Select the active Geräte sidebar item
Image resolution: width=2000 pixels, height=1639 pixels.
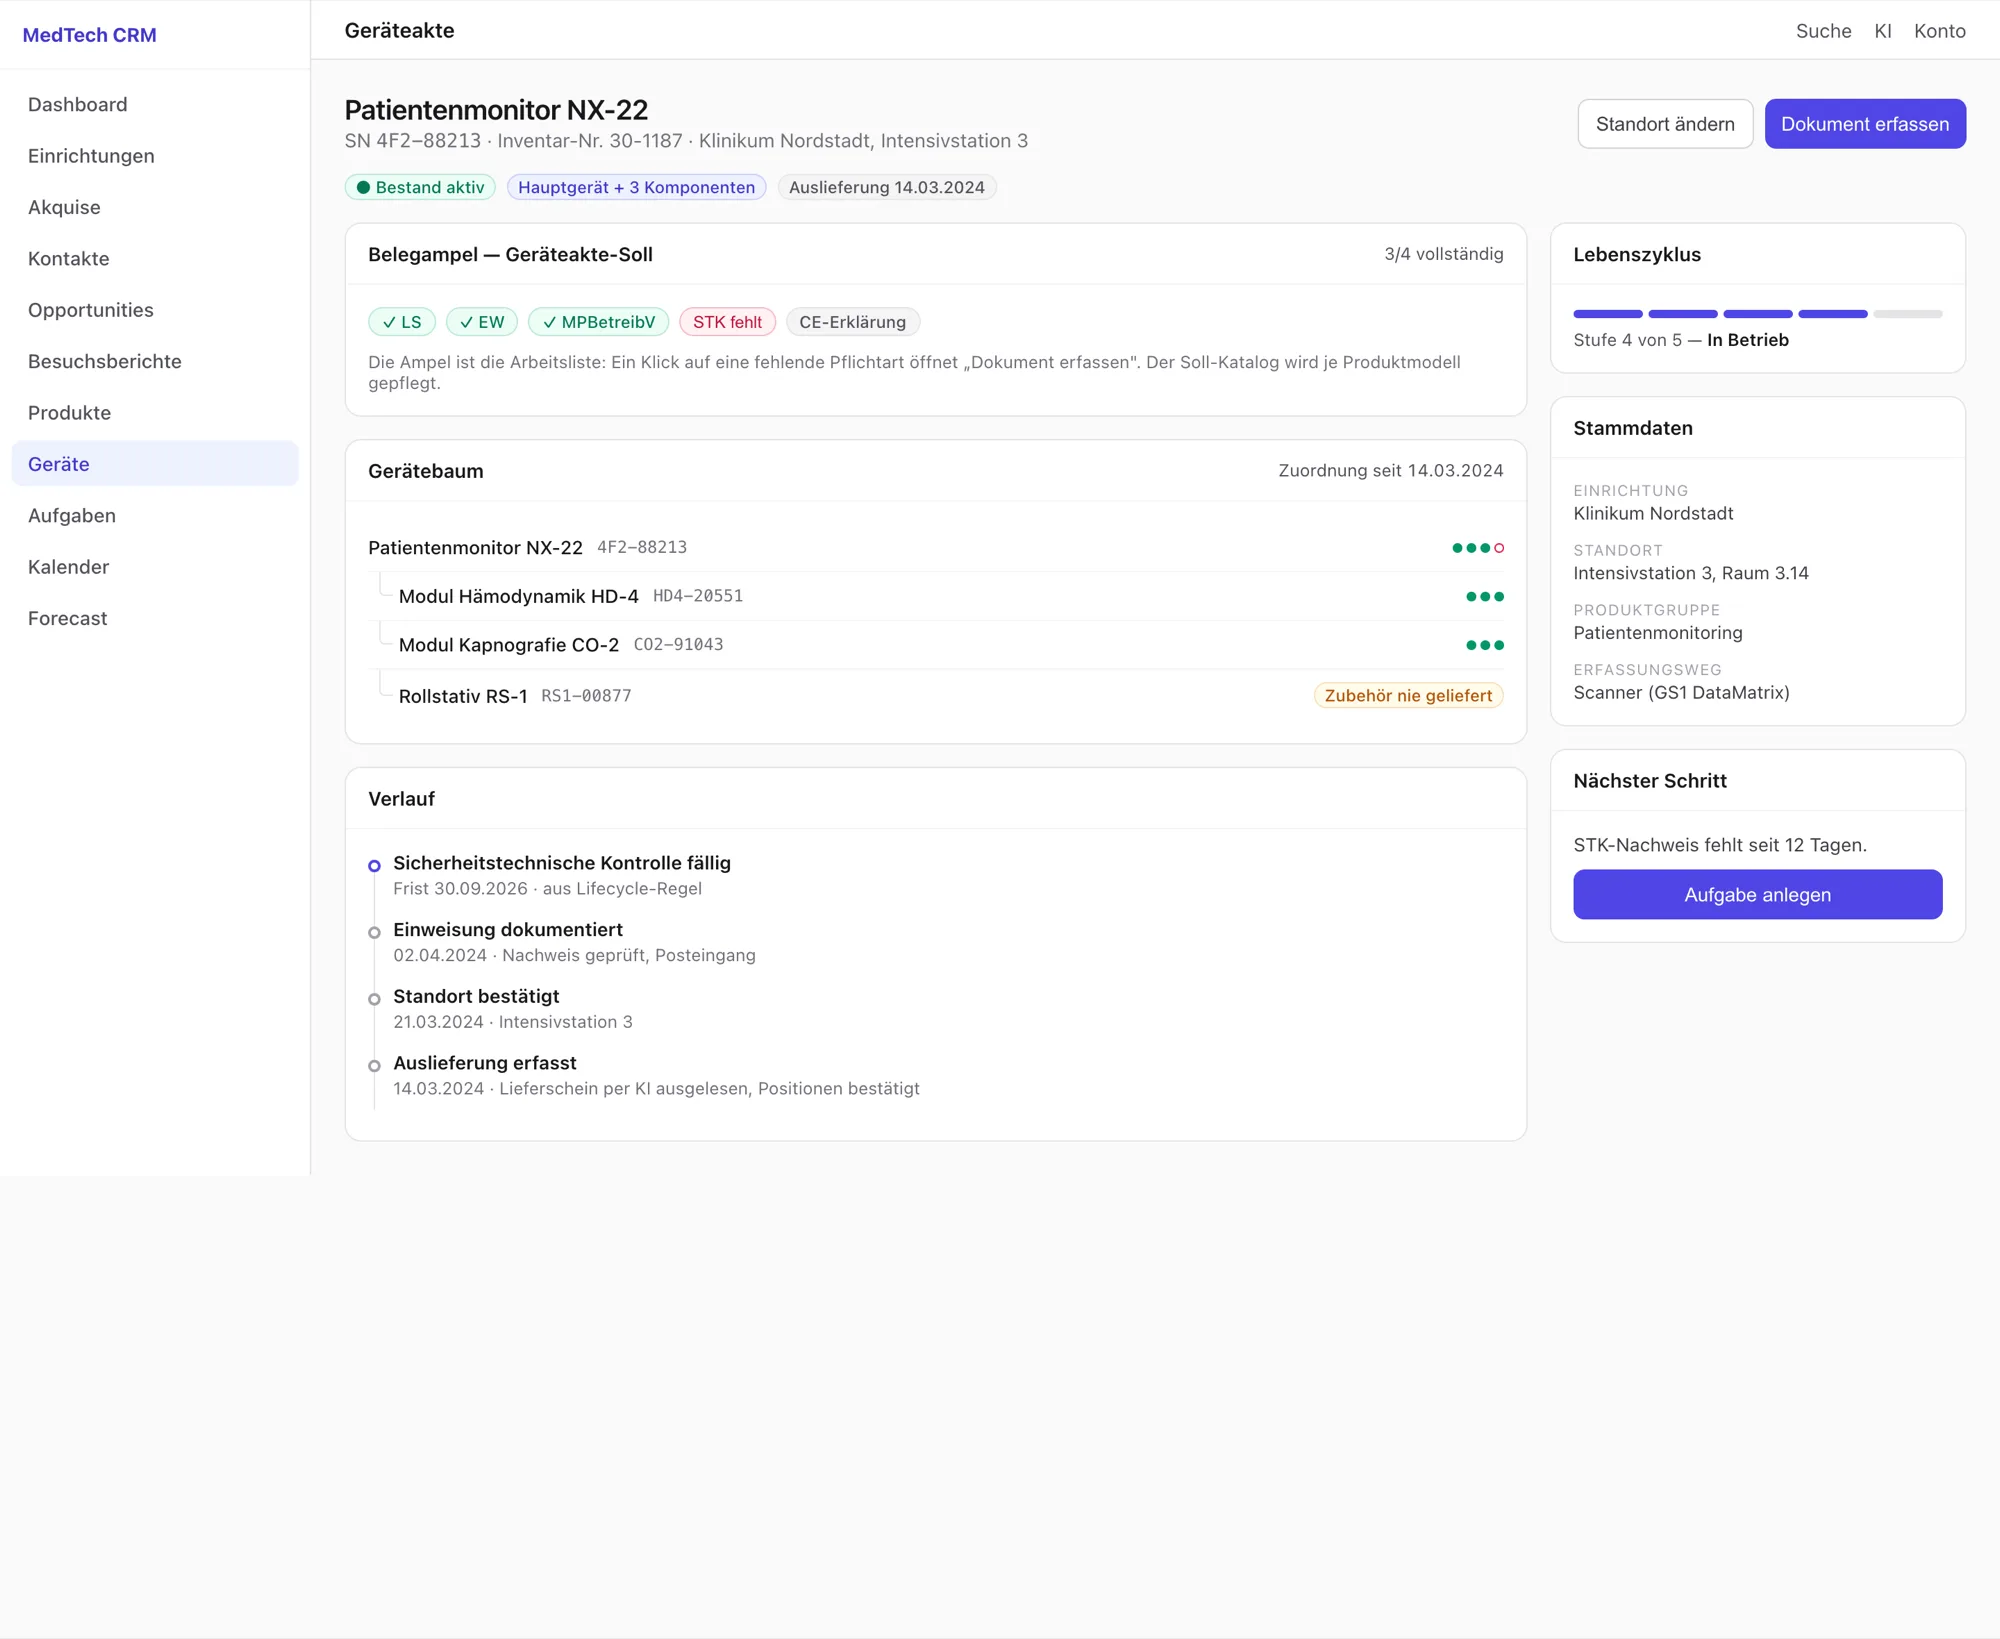(x=155, y=464)
